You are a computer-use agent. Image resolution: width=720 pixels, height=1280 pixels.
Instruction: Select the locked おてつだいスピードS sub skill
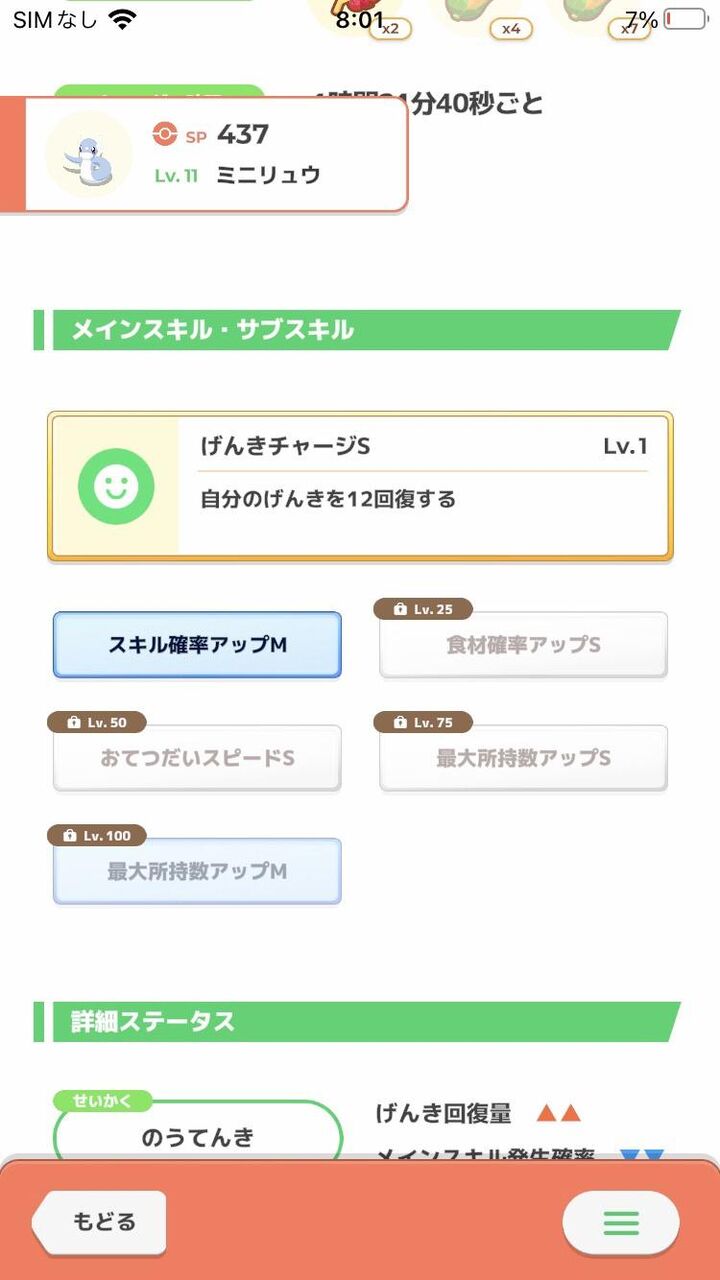(197, 758)
